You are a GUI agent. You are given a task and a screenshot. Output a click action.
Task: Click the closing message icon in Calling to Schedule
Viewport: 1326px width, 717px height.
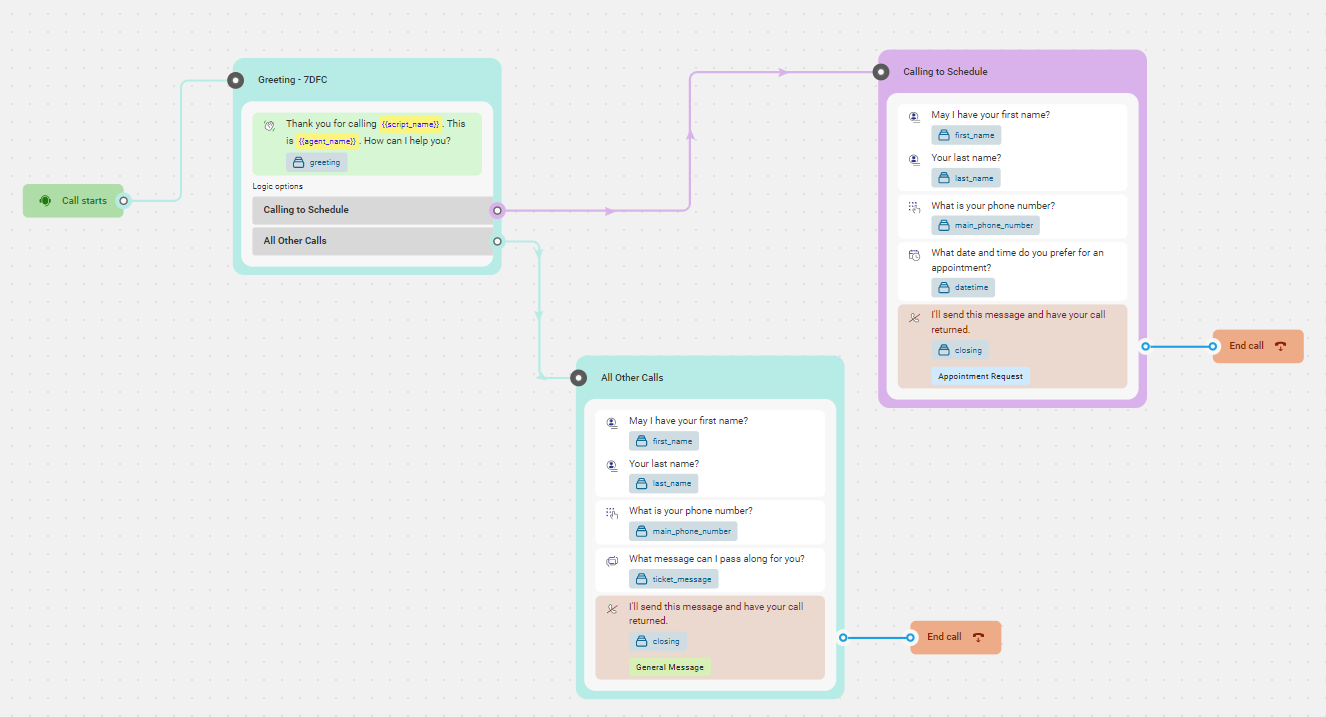pyautogui.click(x=914, y=318)
